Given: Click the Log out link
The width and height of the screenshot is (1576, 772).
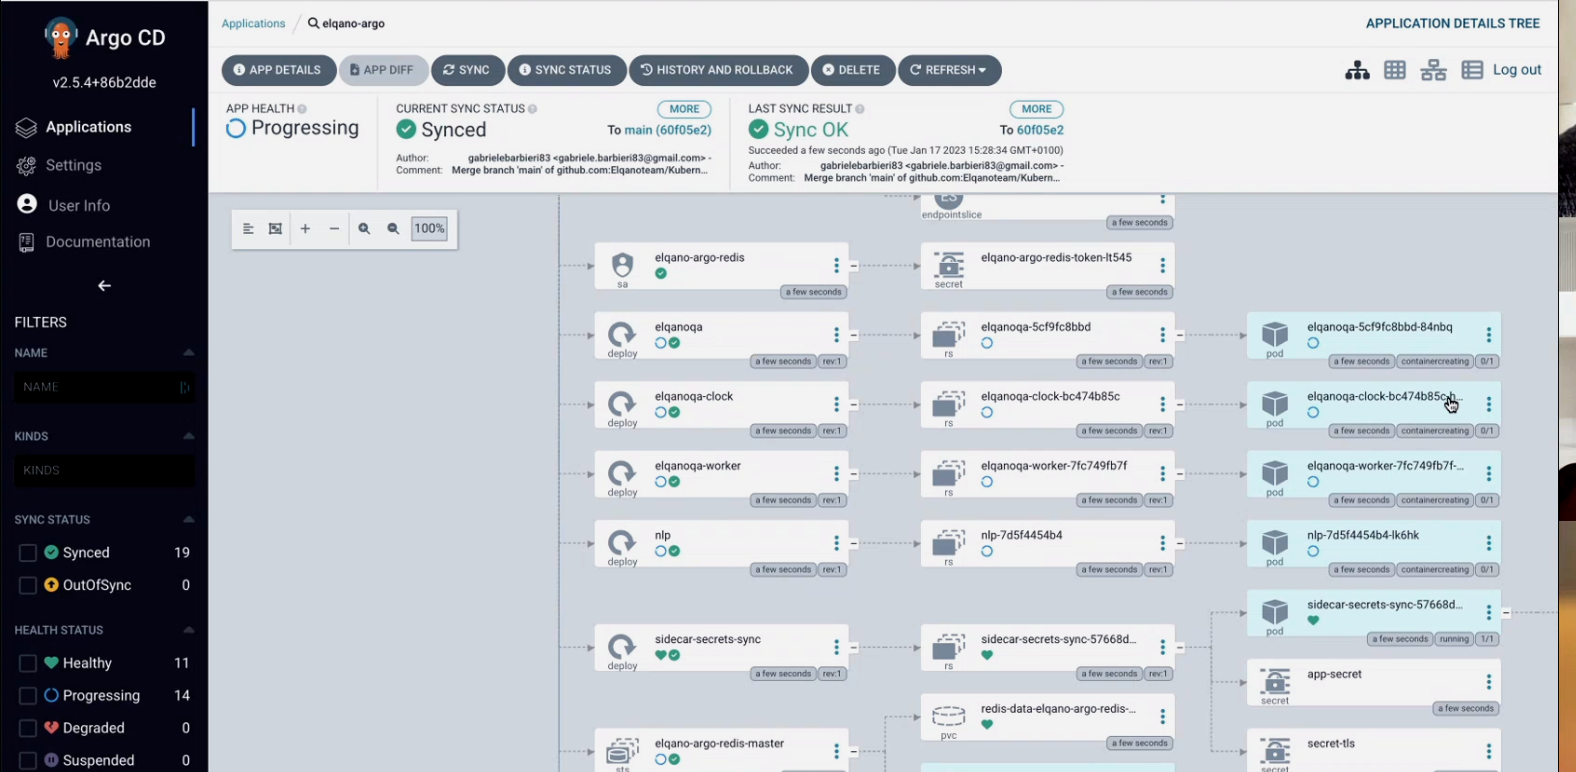Looking at the screenshot, I should click(1517, 70).
